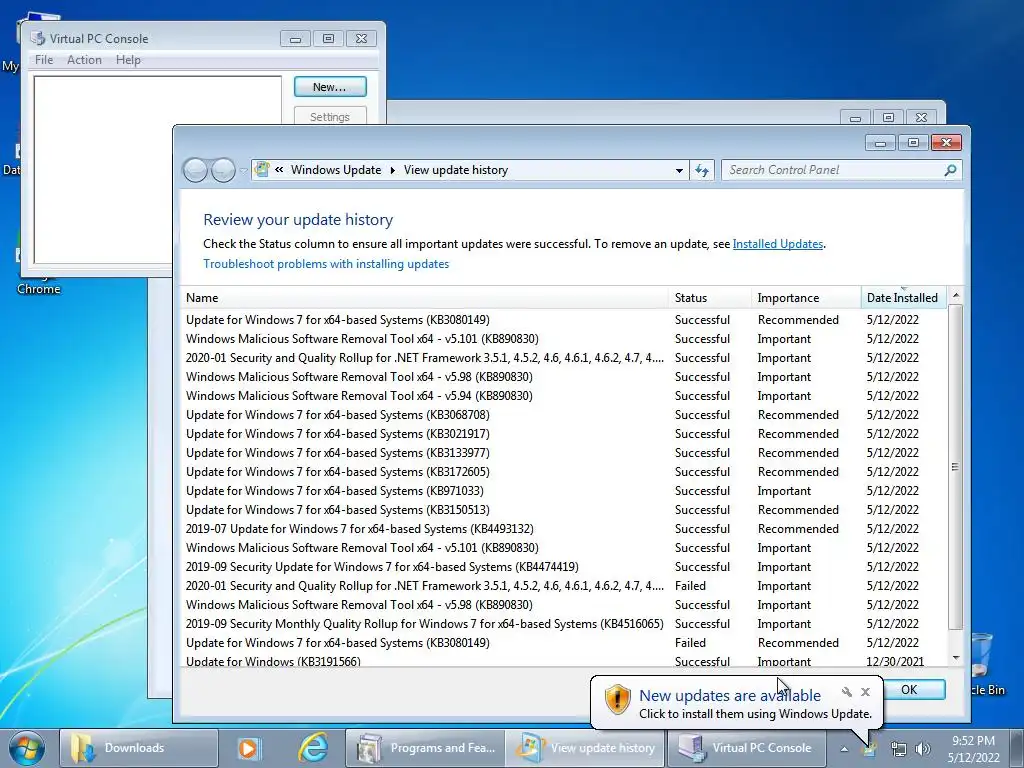Launch Windows Media Player from the taskbar
The image size is (1024, 768).
click(248, 748)
